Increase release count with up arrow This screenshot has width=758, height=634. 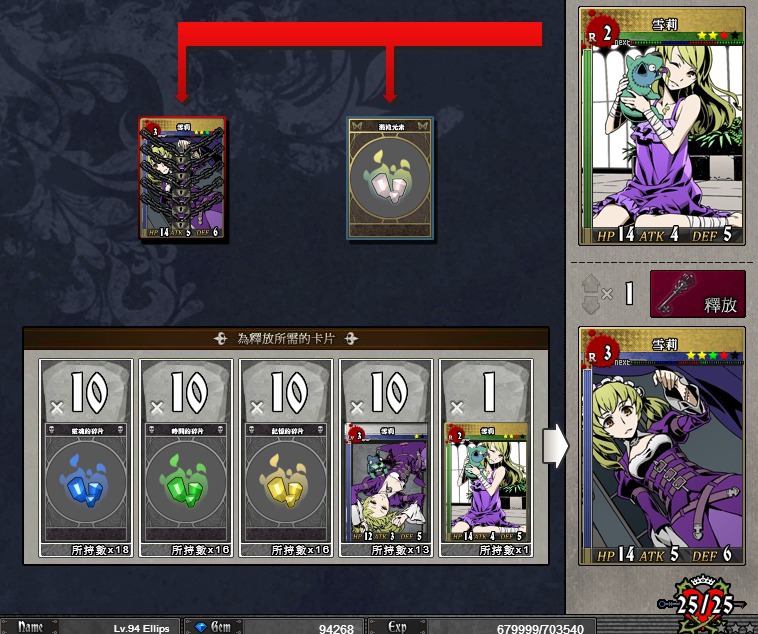[x=591, y=283]
